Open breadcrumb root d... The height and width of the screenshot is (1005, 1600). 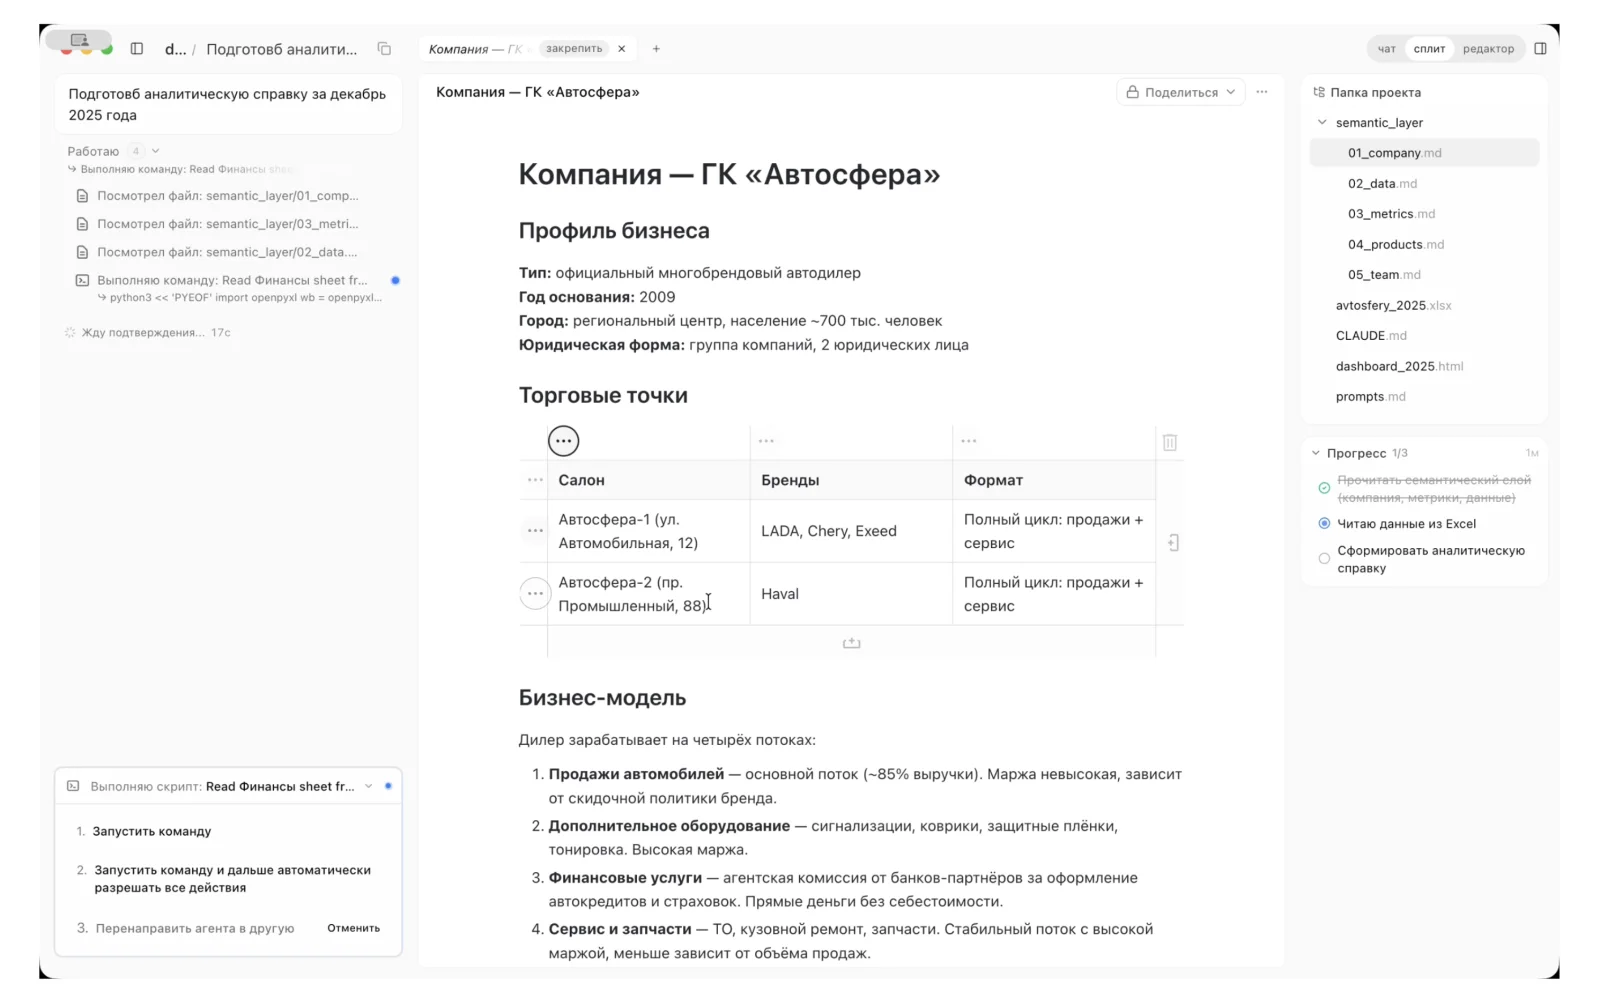click(x=175, y=49)
